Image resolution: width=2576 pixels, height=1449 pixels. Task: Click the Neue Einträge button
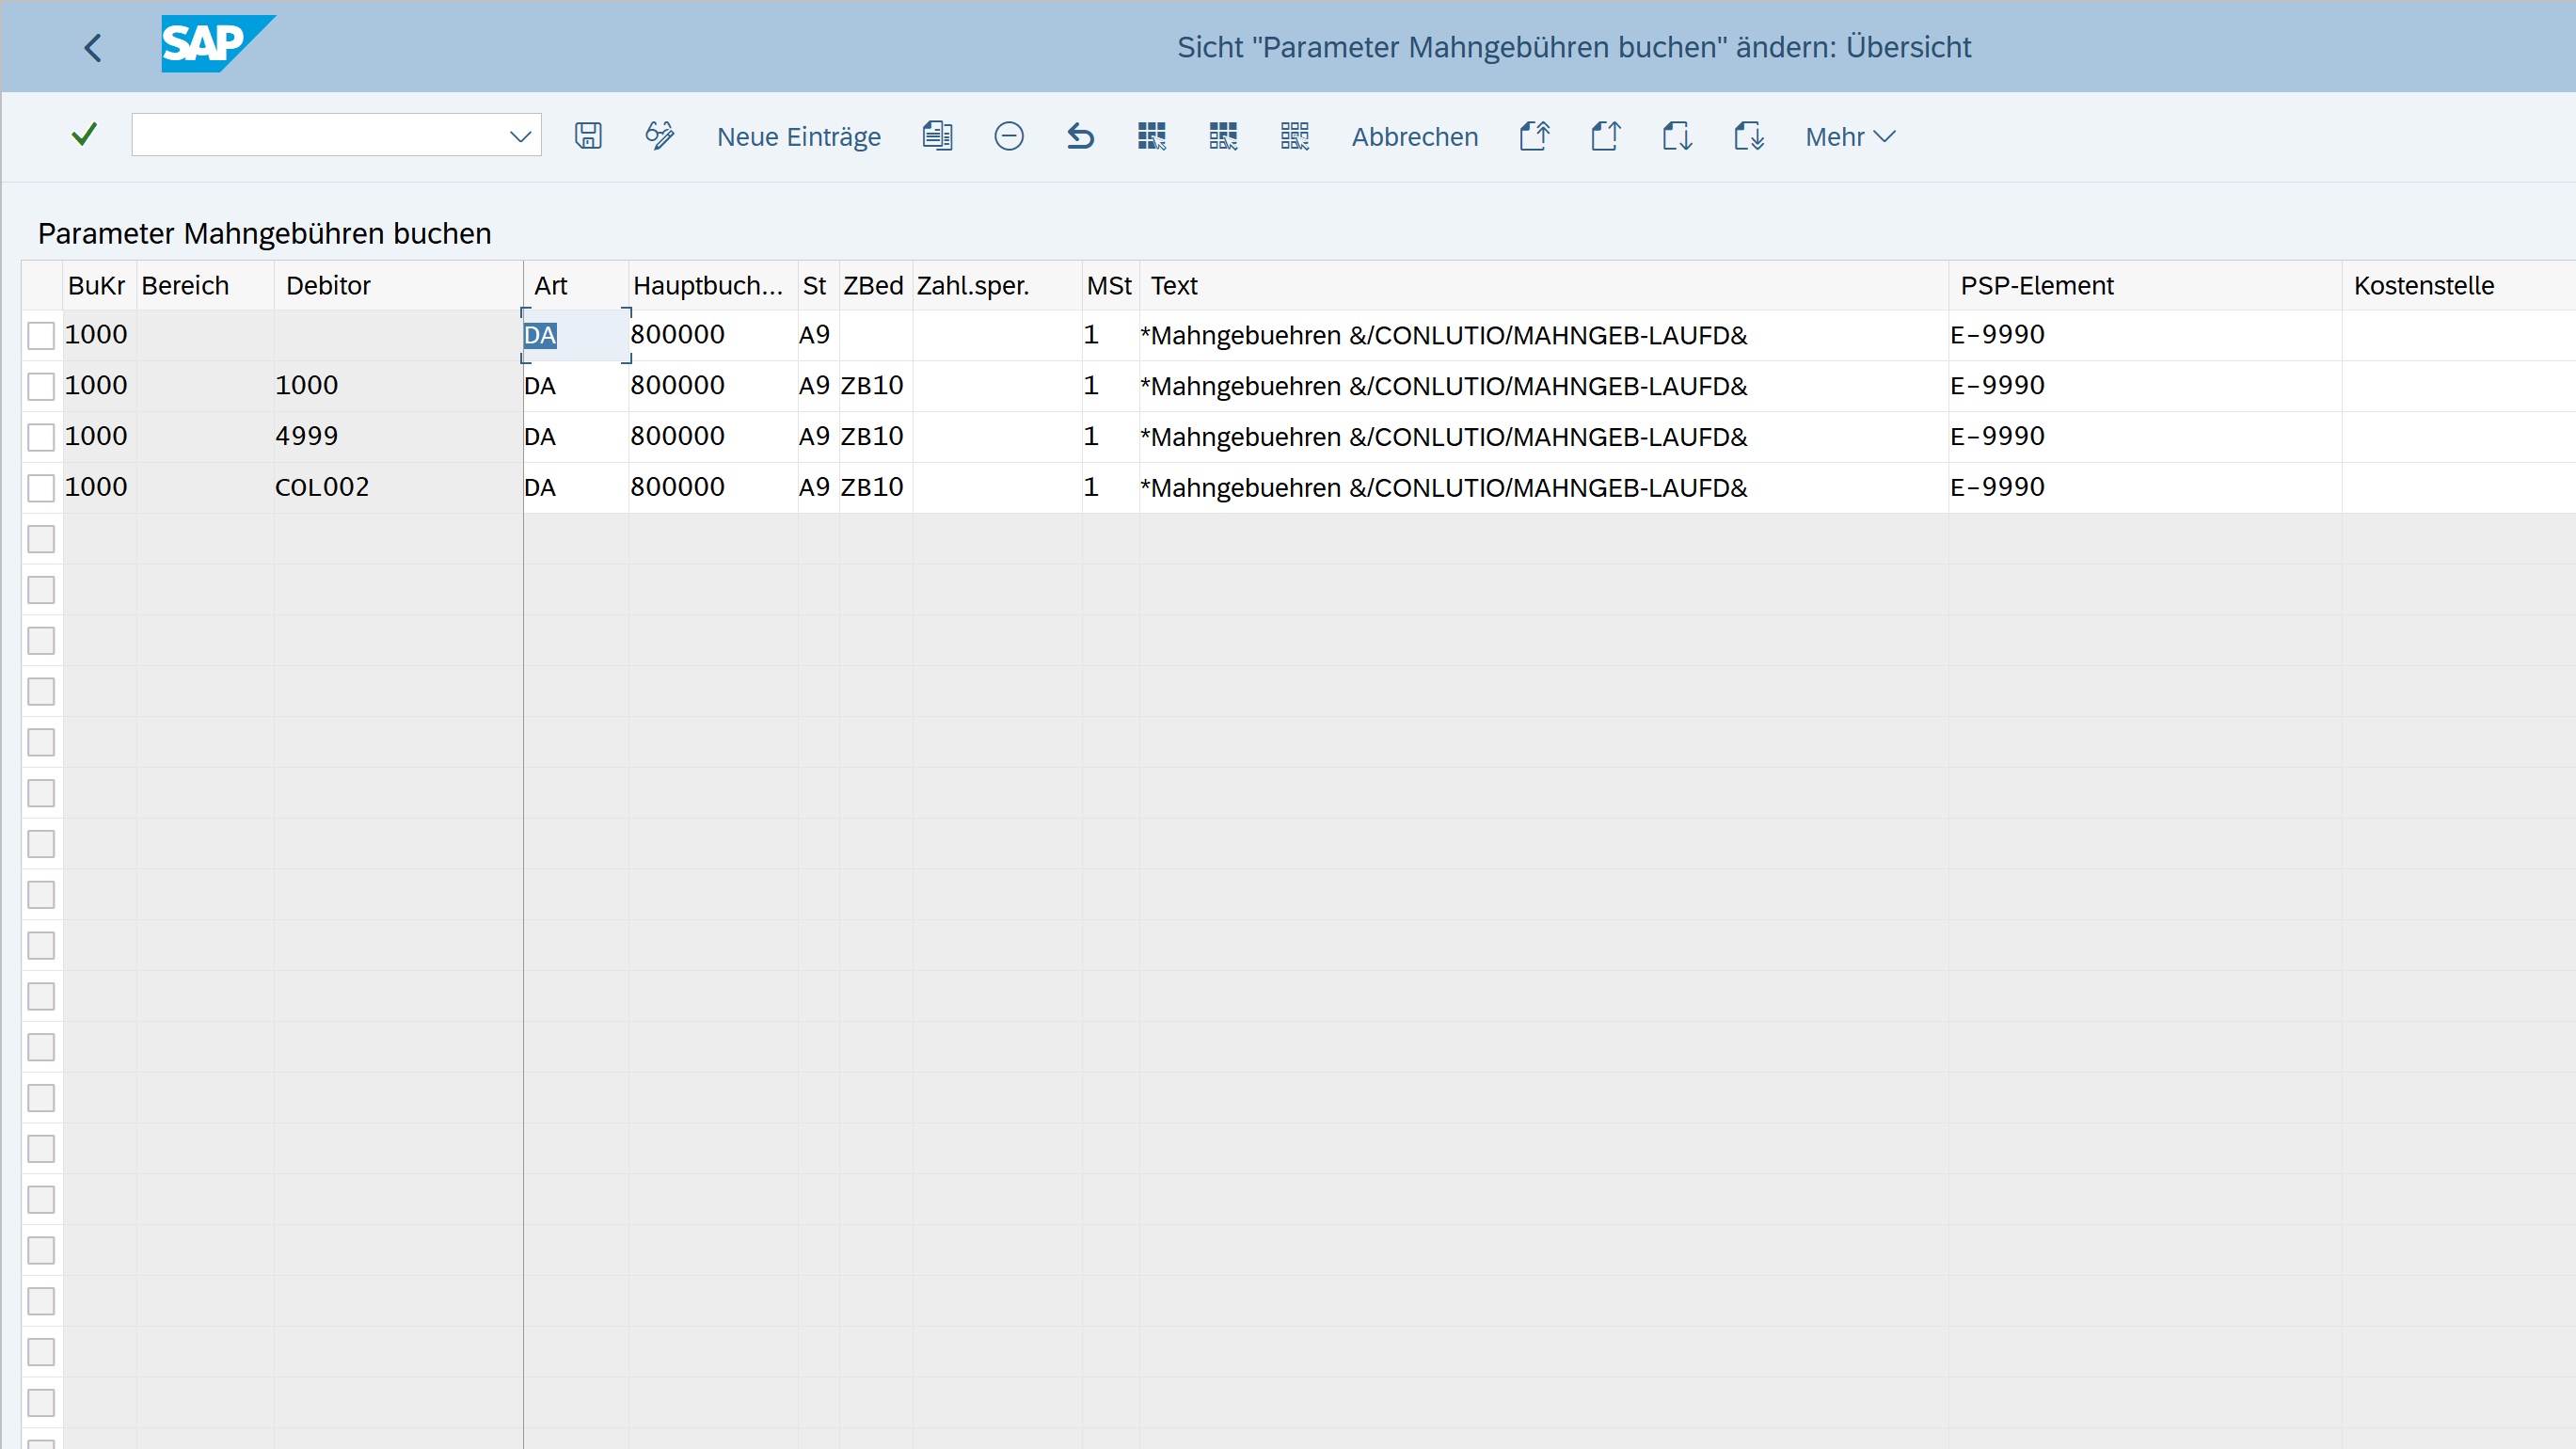click(x=798, y=136)
